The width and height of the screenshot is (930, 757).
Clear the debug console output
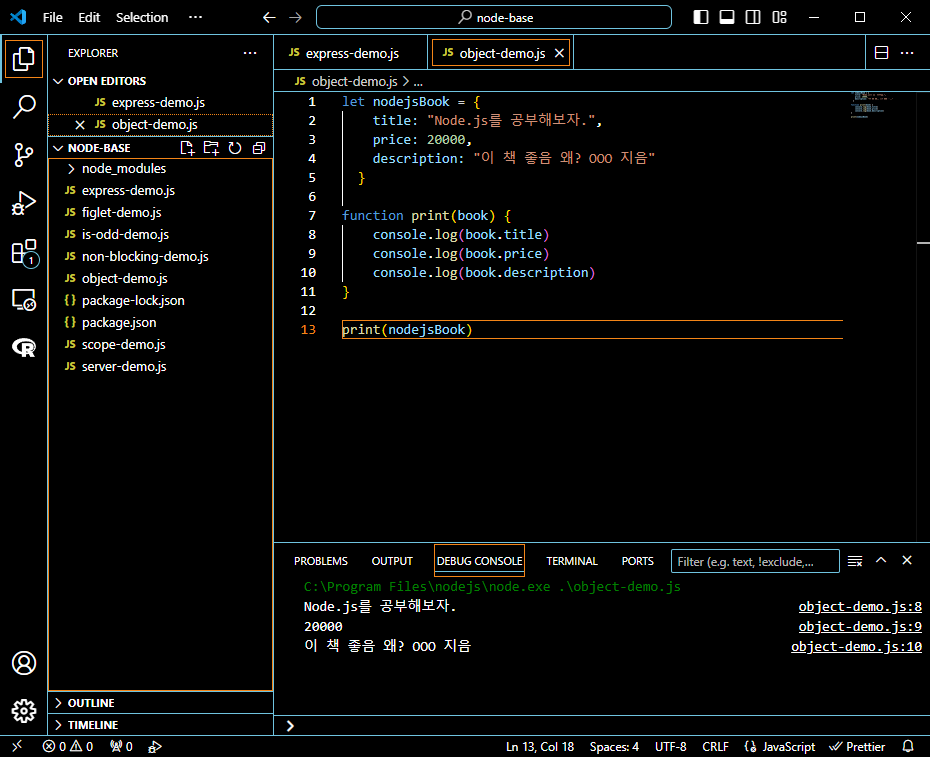point(855,561)
